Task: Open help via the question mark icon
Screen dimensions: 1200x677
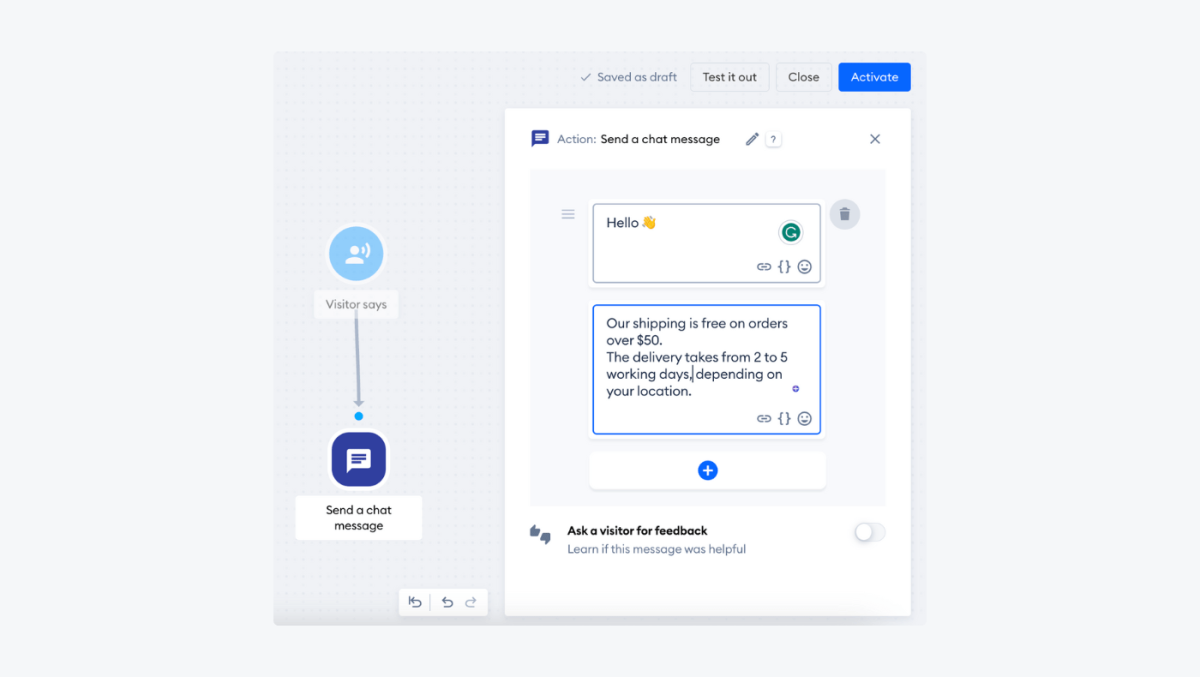Action: pyautogui.click(x=772, y=139)
